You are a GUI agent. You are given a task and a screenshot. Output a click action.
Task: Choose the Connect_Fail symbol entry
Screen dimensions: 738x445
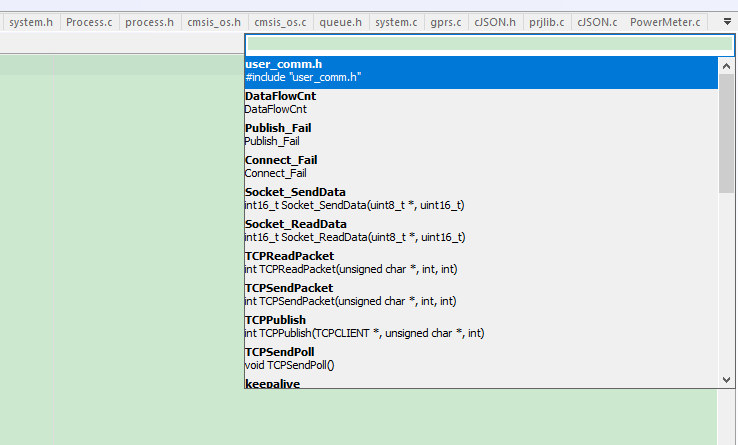(x=481, y=167)
